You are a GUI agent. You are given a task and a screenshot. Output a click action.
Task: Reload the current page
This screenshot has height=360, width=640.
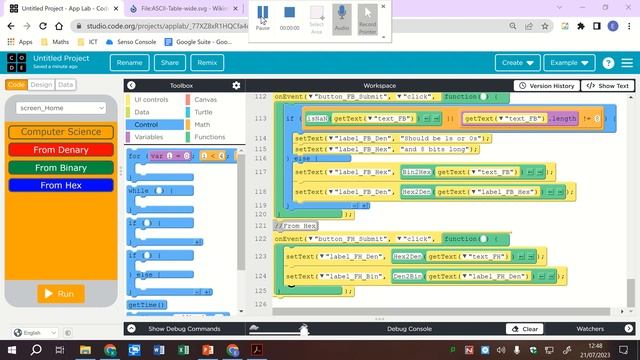43,26
